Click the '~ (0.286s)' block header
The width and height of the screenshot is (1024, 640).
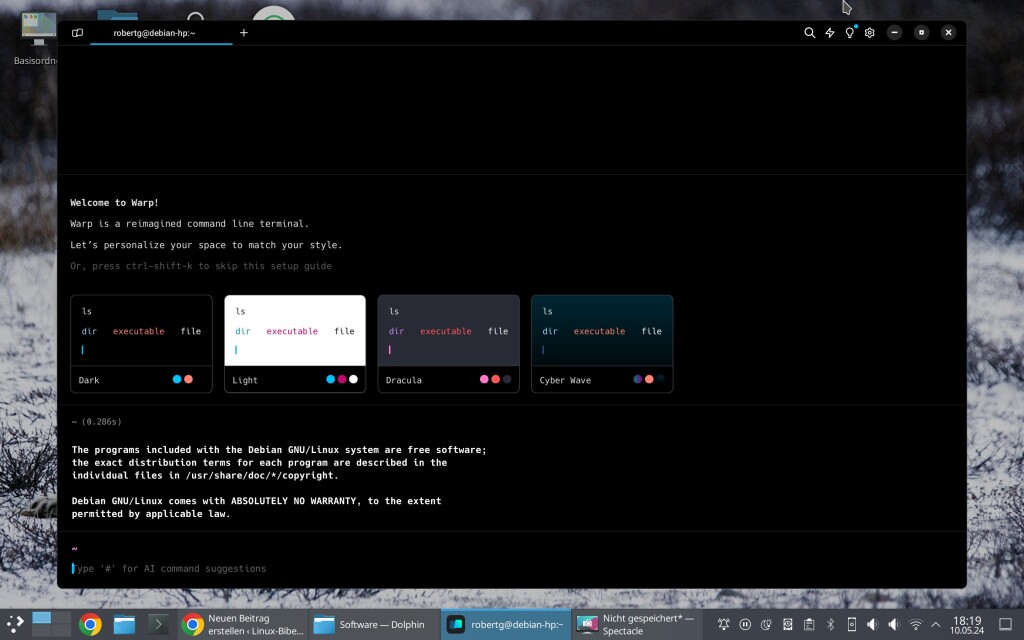[97, 422]
